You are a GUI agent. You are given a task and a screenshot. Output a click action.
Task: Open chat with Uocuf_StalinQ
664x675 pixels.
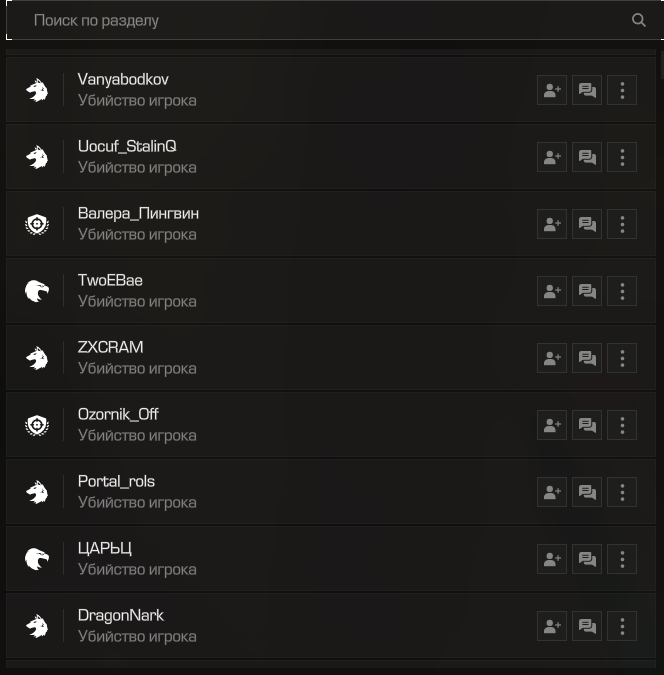coord(587,157)
